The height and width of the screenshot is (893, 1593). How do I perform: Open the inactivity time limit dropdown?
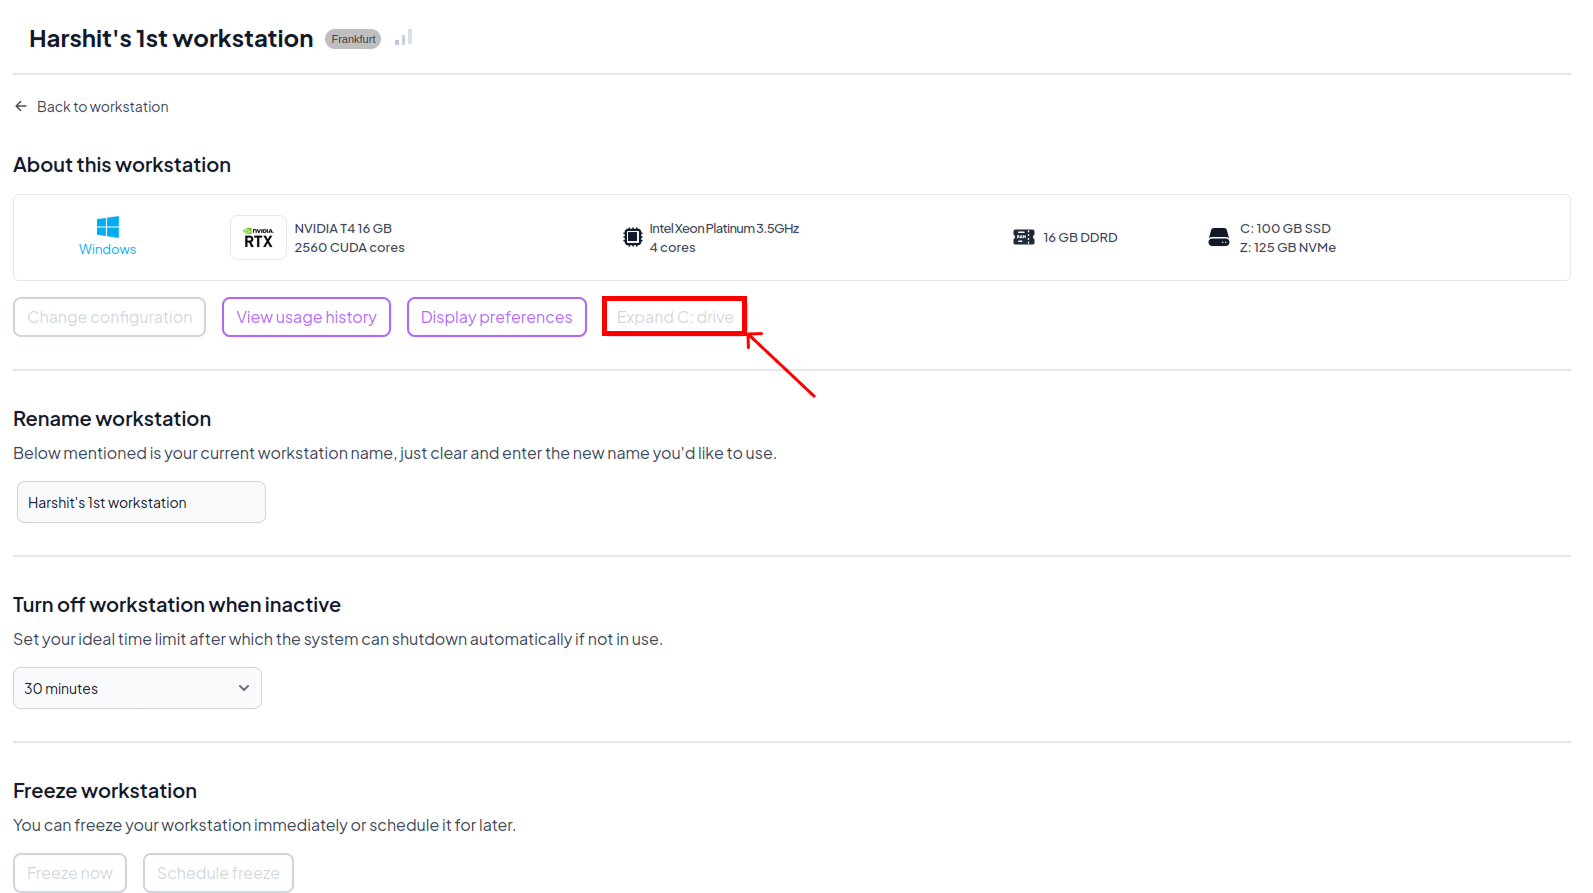pos(137,688)
